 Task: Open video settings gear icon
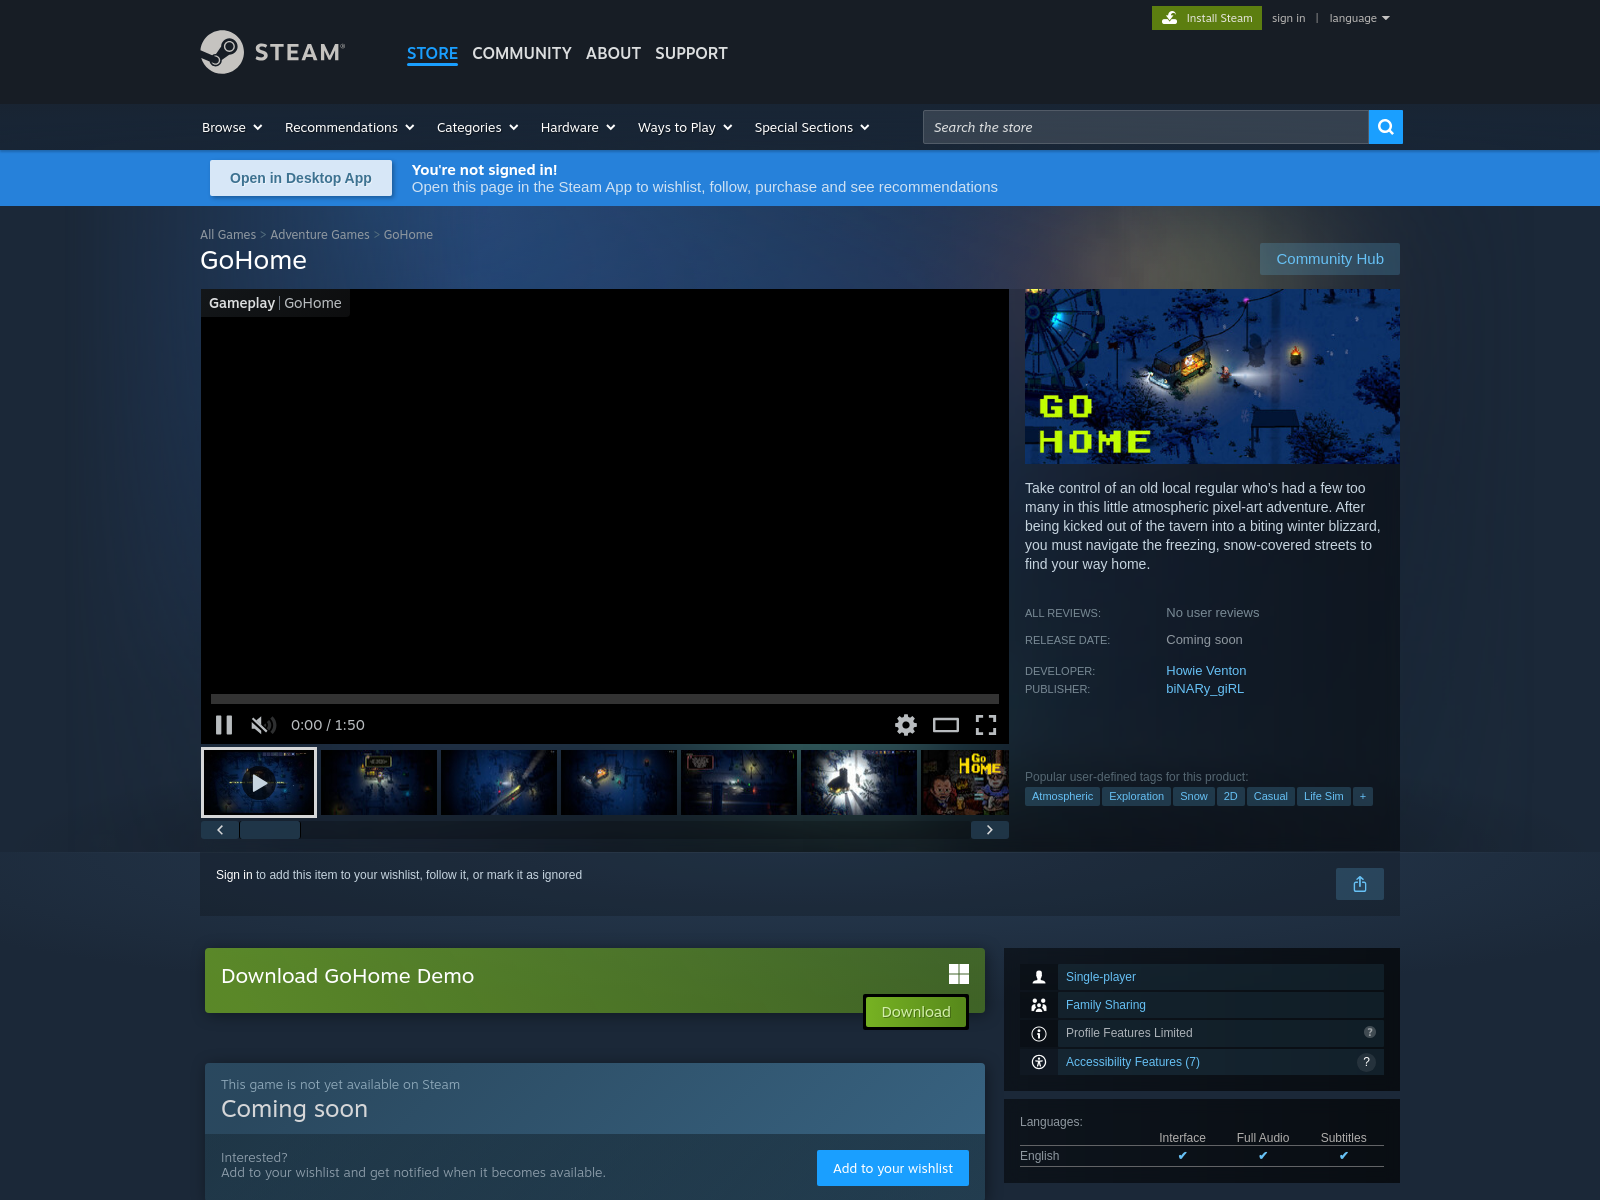click(x=905, y=725)
